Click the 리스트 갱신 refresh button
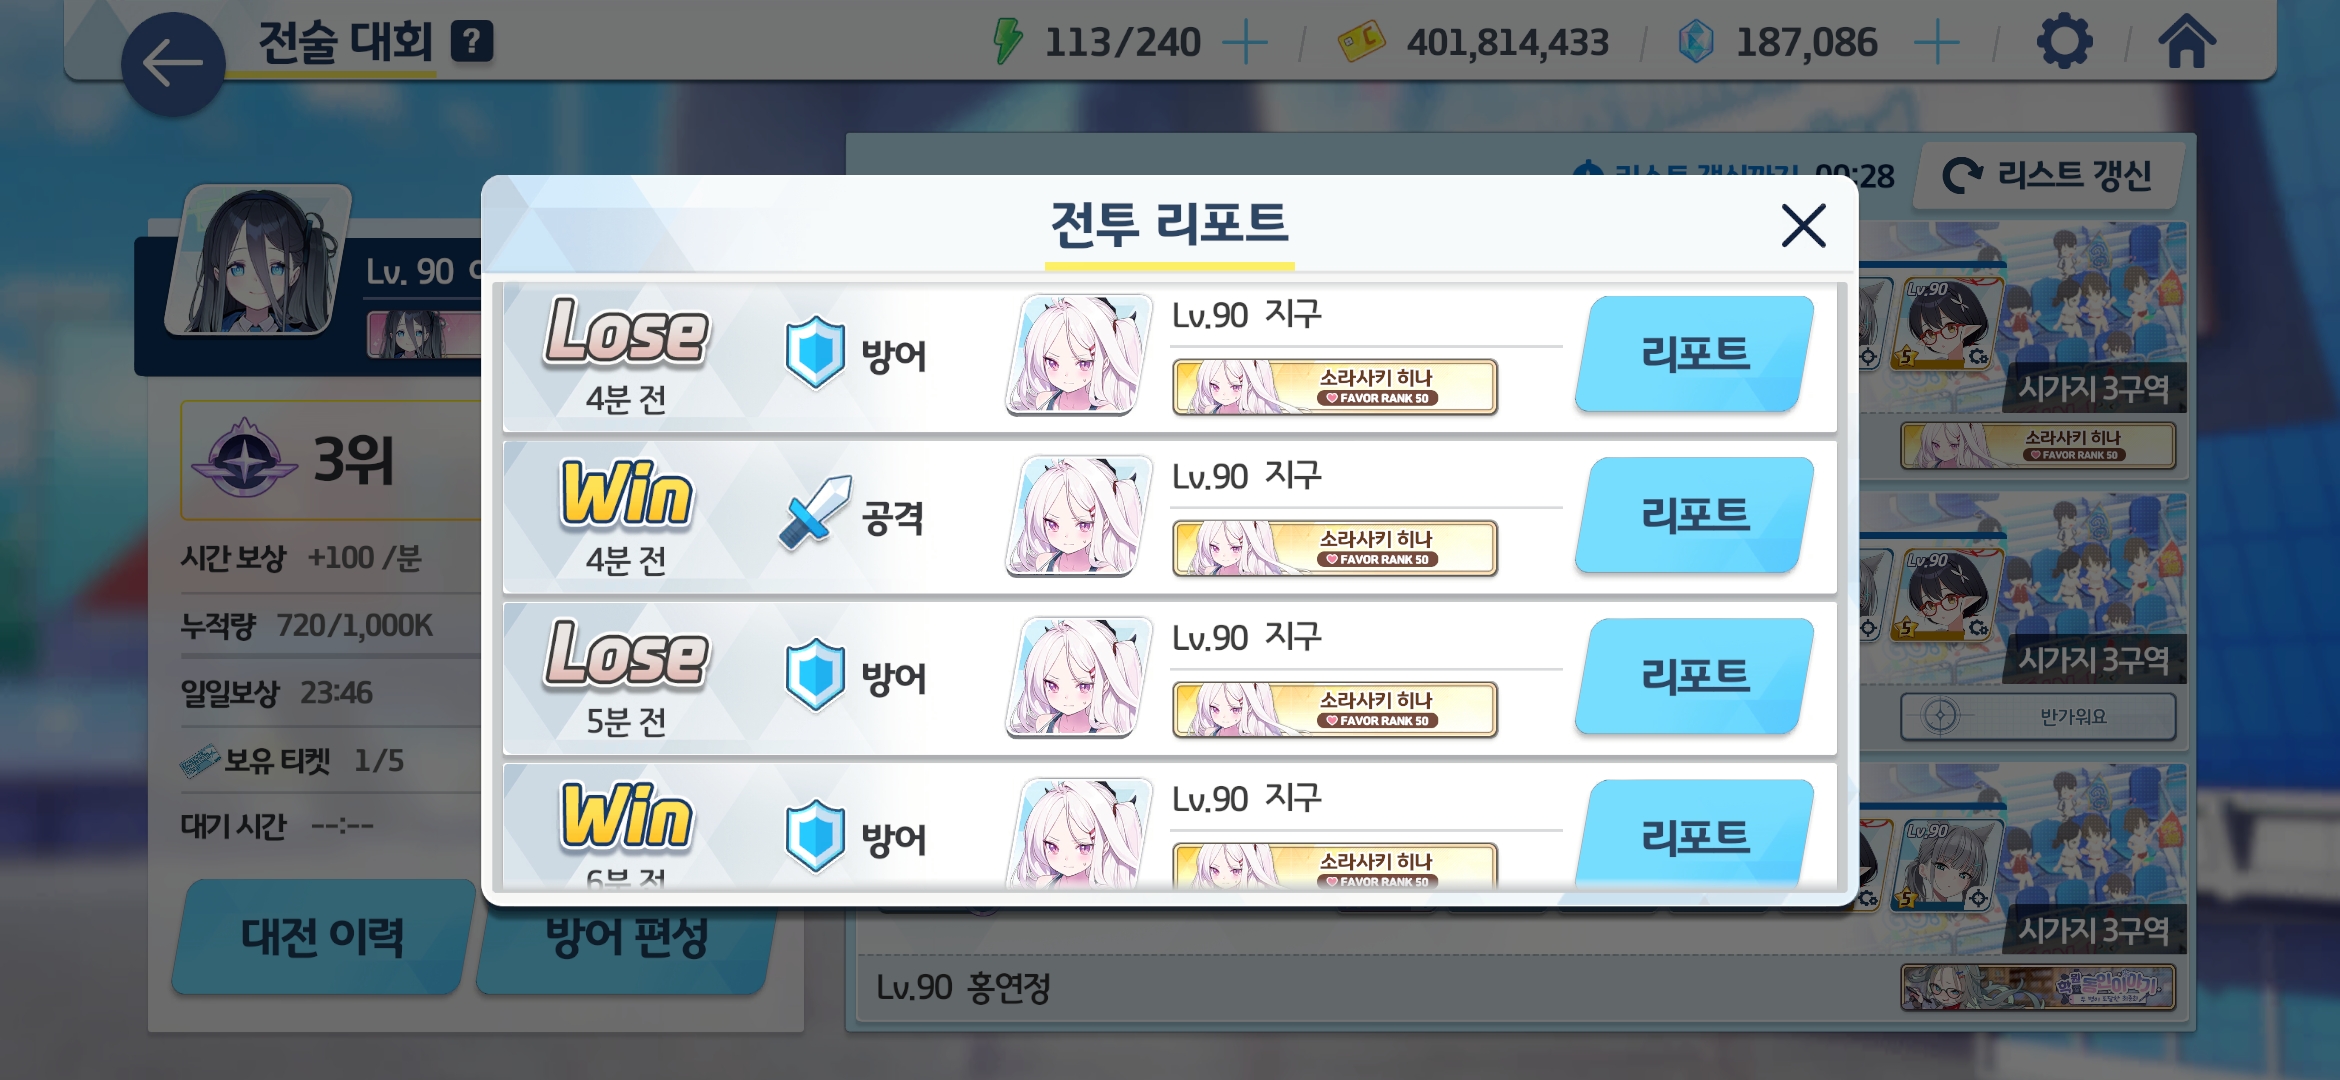Screen dimensions: 2340x1080 point(2047,176)
